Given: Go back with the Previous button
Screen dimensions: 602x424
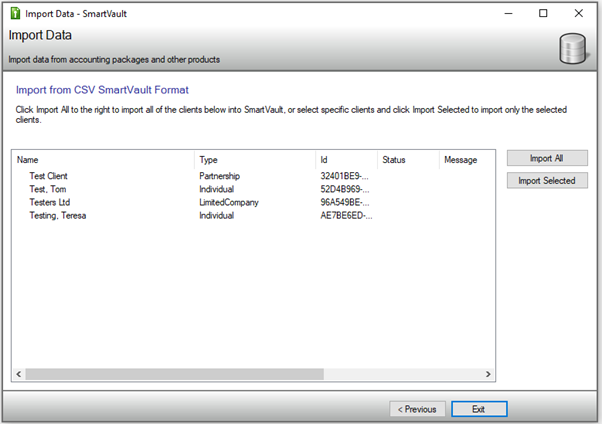Looking at the screenshot, I should (x=416, y=409).
